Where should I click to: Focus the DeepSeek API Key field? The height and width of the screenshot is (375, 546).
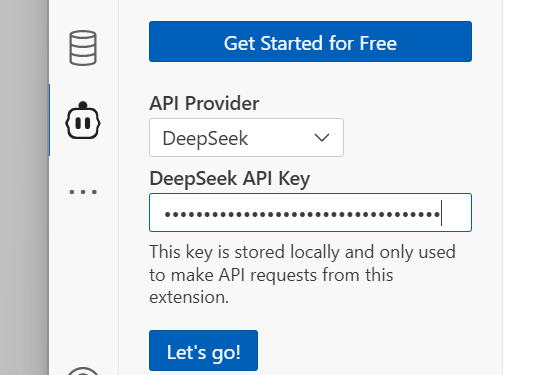point(310,212)
